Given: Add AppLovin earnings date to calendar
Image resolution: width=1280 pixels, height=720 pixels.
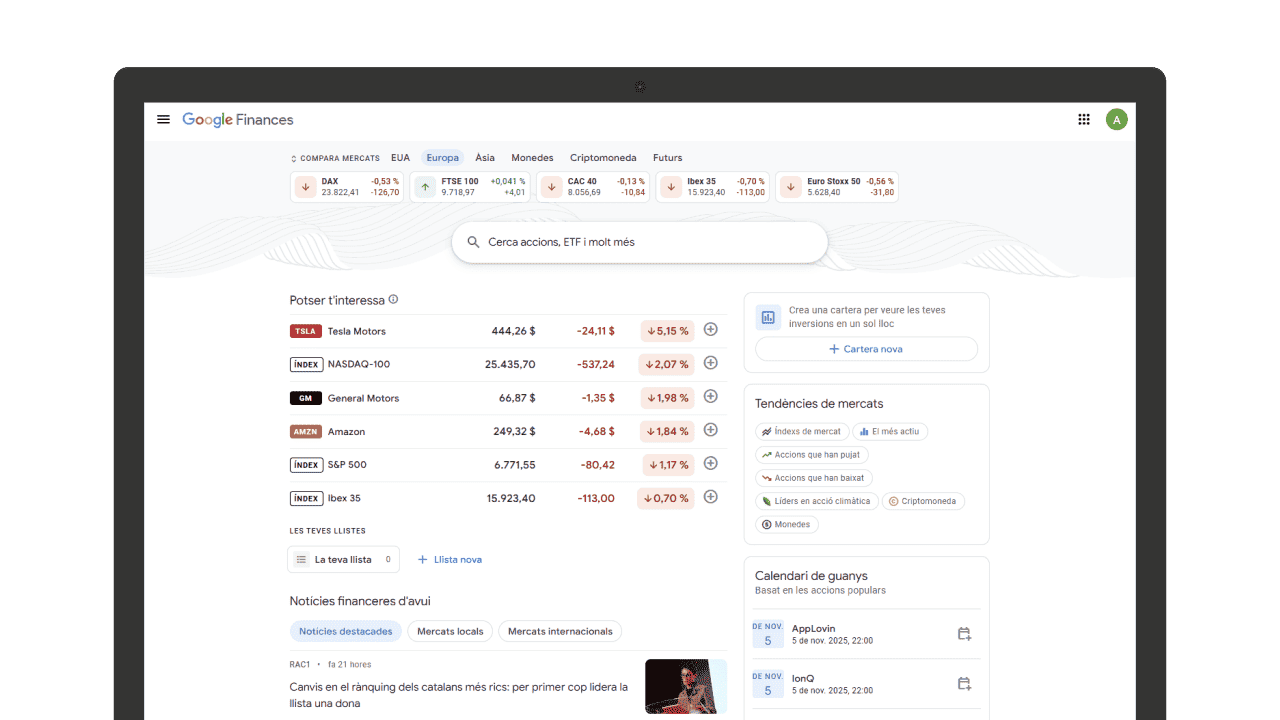Looking at the screenshot, I should [963, 633].
